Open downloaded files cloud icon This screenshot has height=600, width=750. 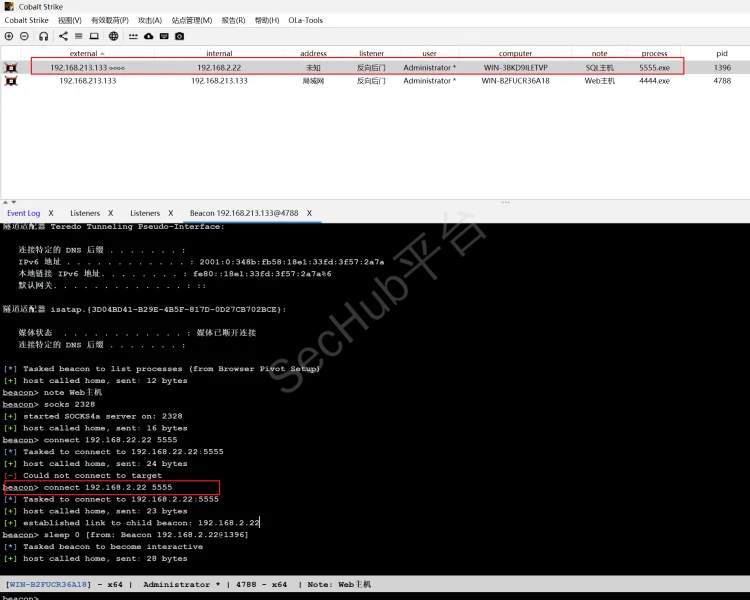click(x=149, y=36)
